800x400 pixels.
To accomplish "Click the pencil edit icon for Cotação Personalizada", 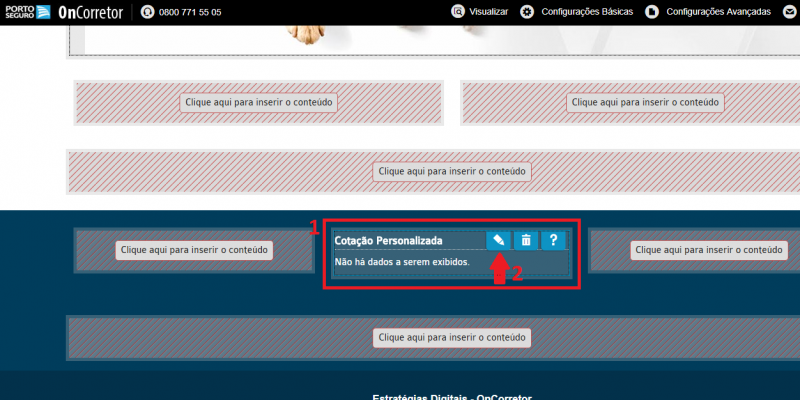I will 498,240.
